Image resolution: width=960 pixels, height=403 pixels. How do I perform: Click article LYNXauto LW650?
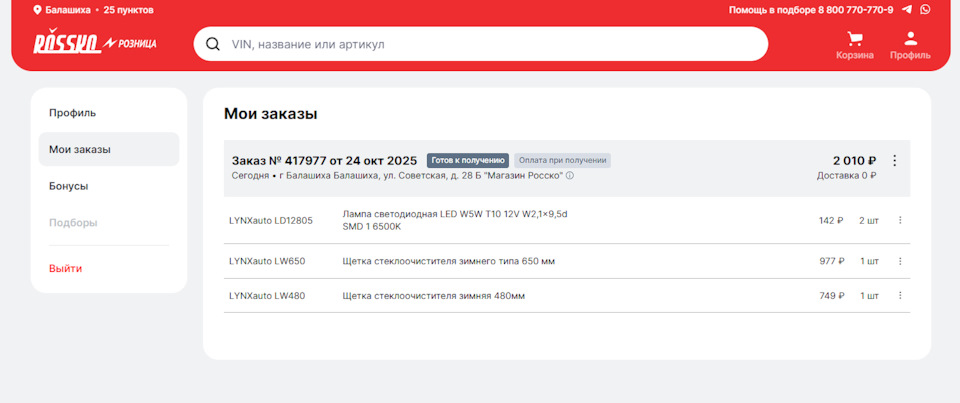pos(267,261)
